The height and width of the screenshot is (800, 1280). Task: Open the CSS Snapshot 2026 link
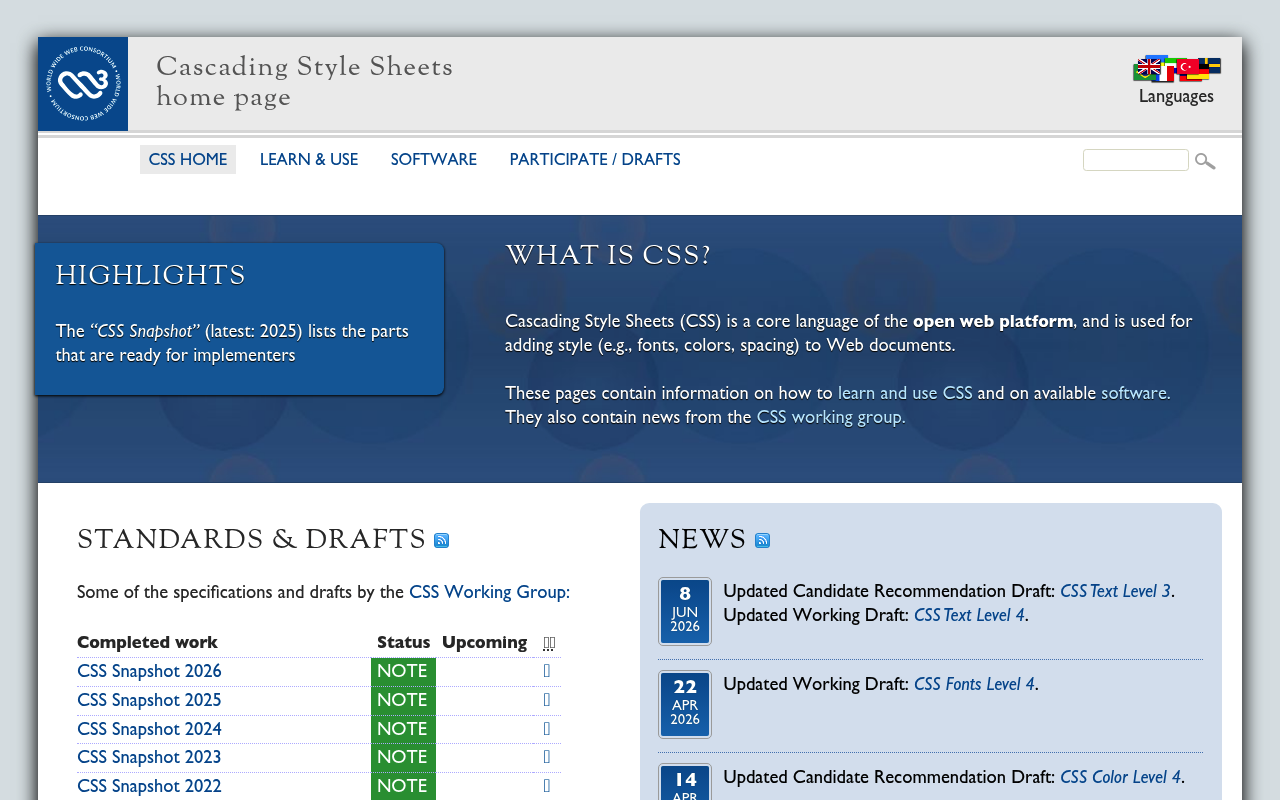tap(149, 671)
